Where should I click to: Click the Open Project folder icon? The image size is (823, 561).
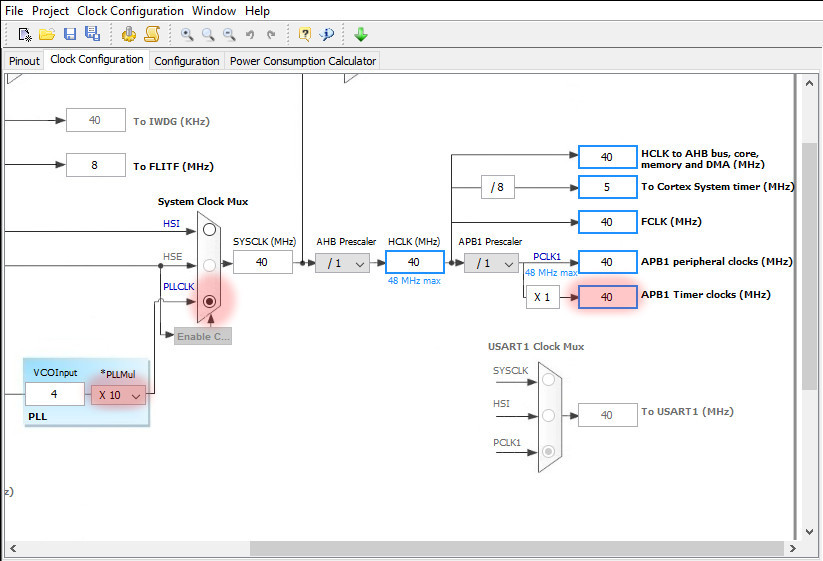47,34
